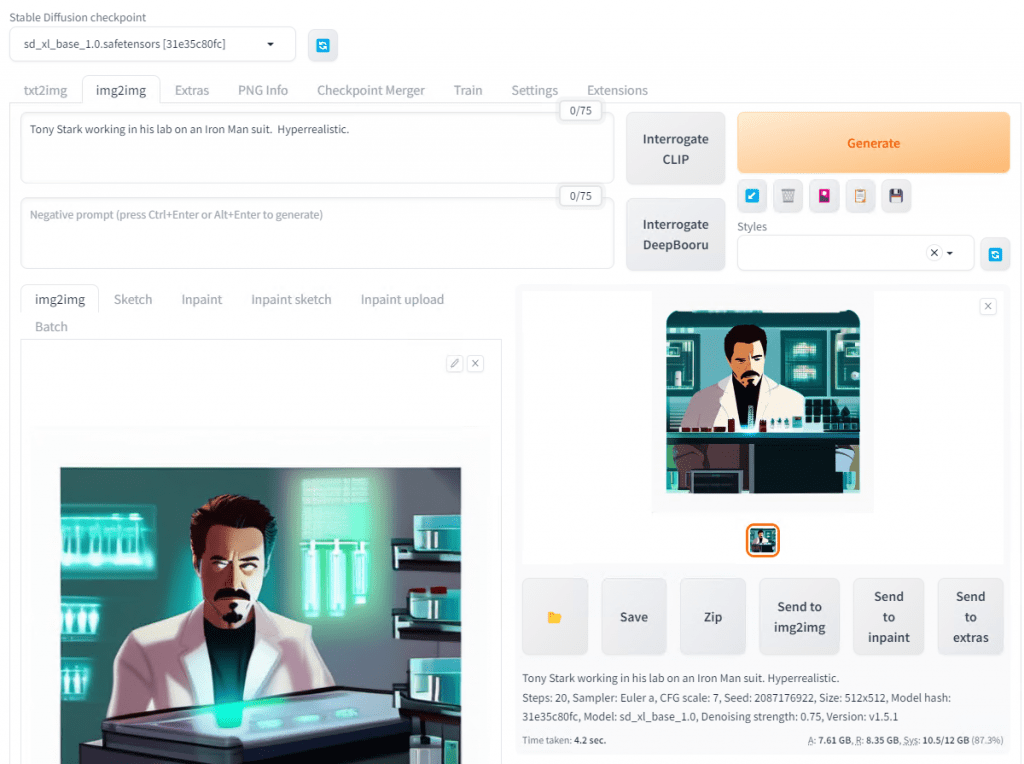Send the result to extras

pos(970,616)
